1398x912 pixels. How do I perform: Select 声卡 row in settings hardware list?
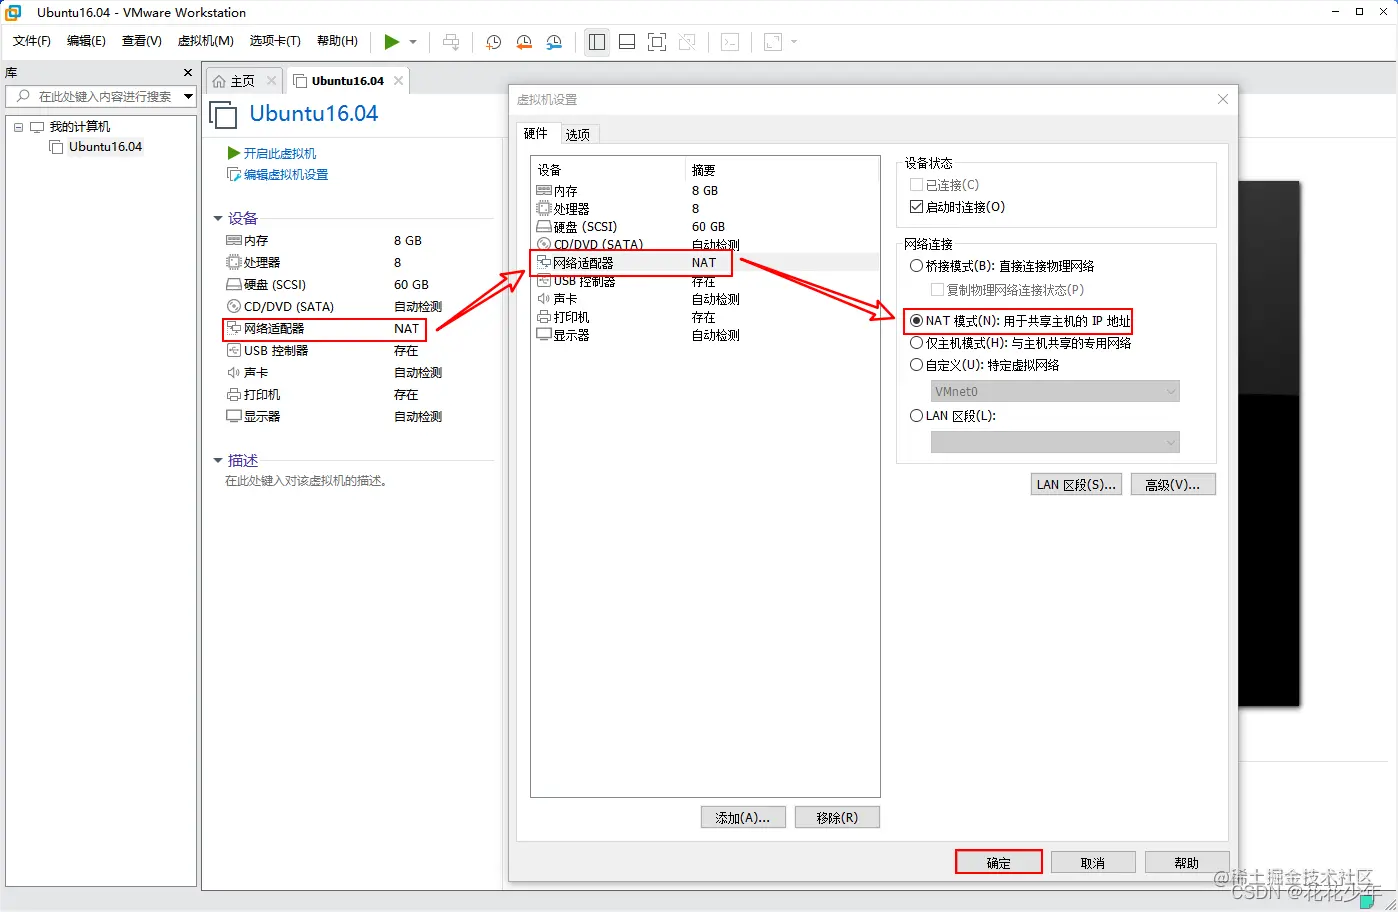pyautogui.click(x=705, y=299)
